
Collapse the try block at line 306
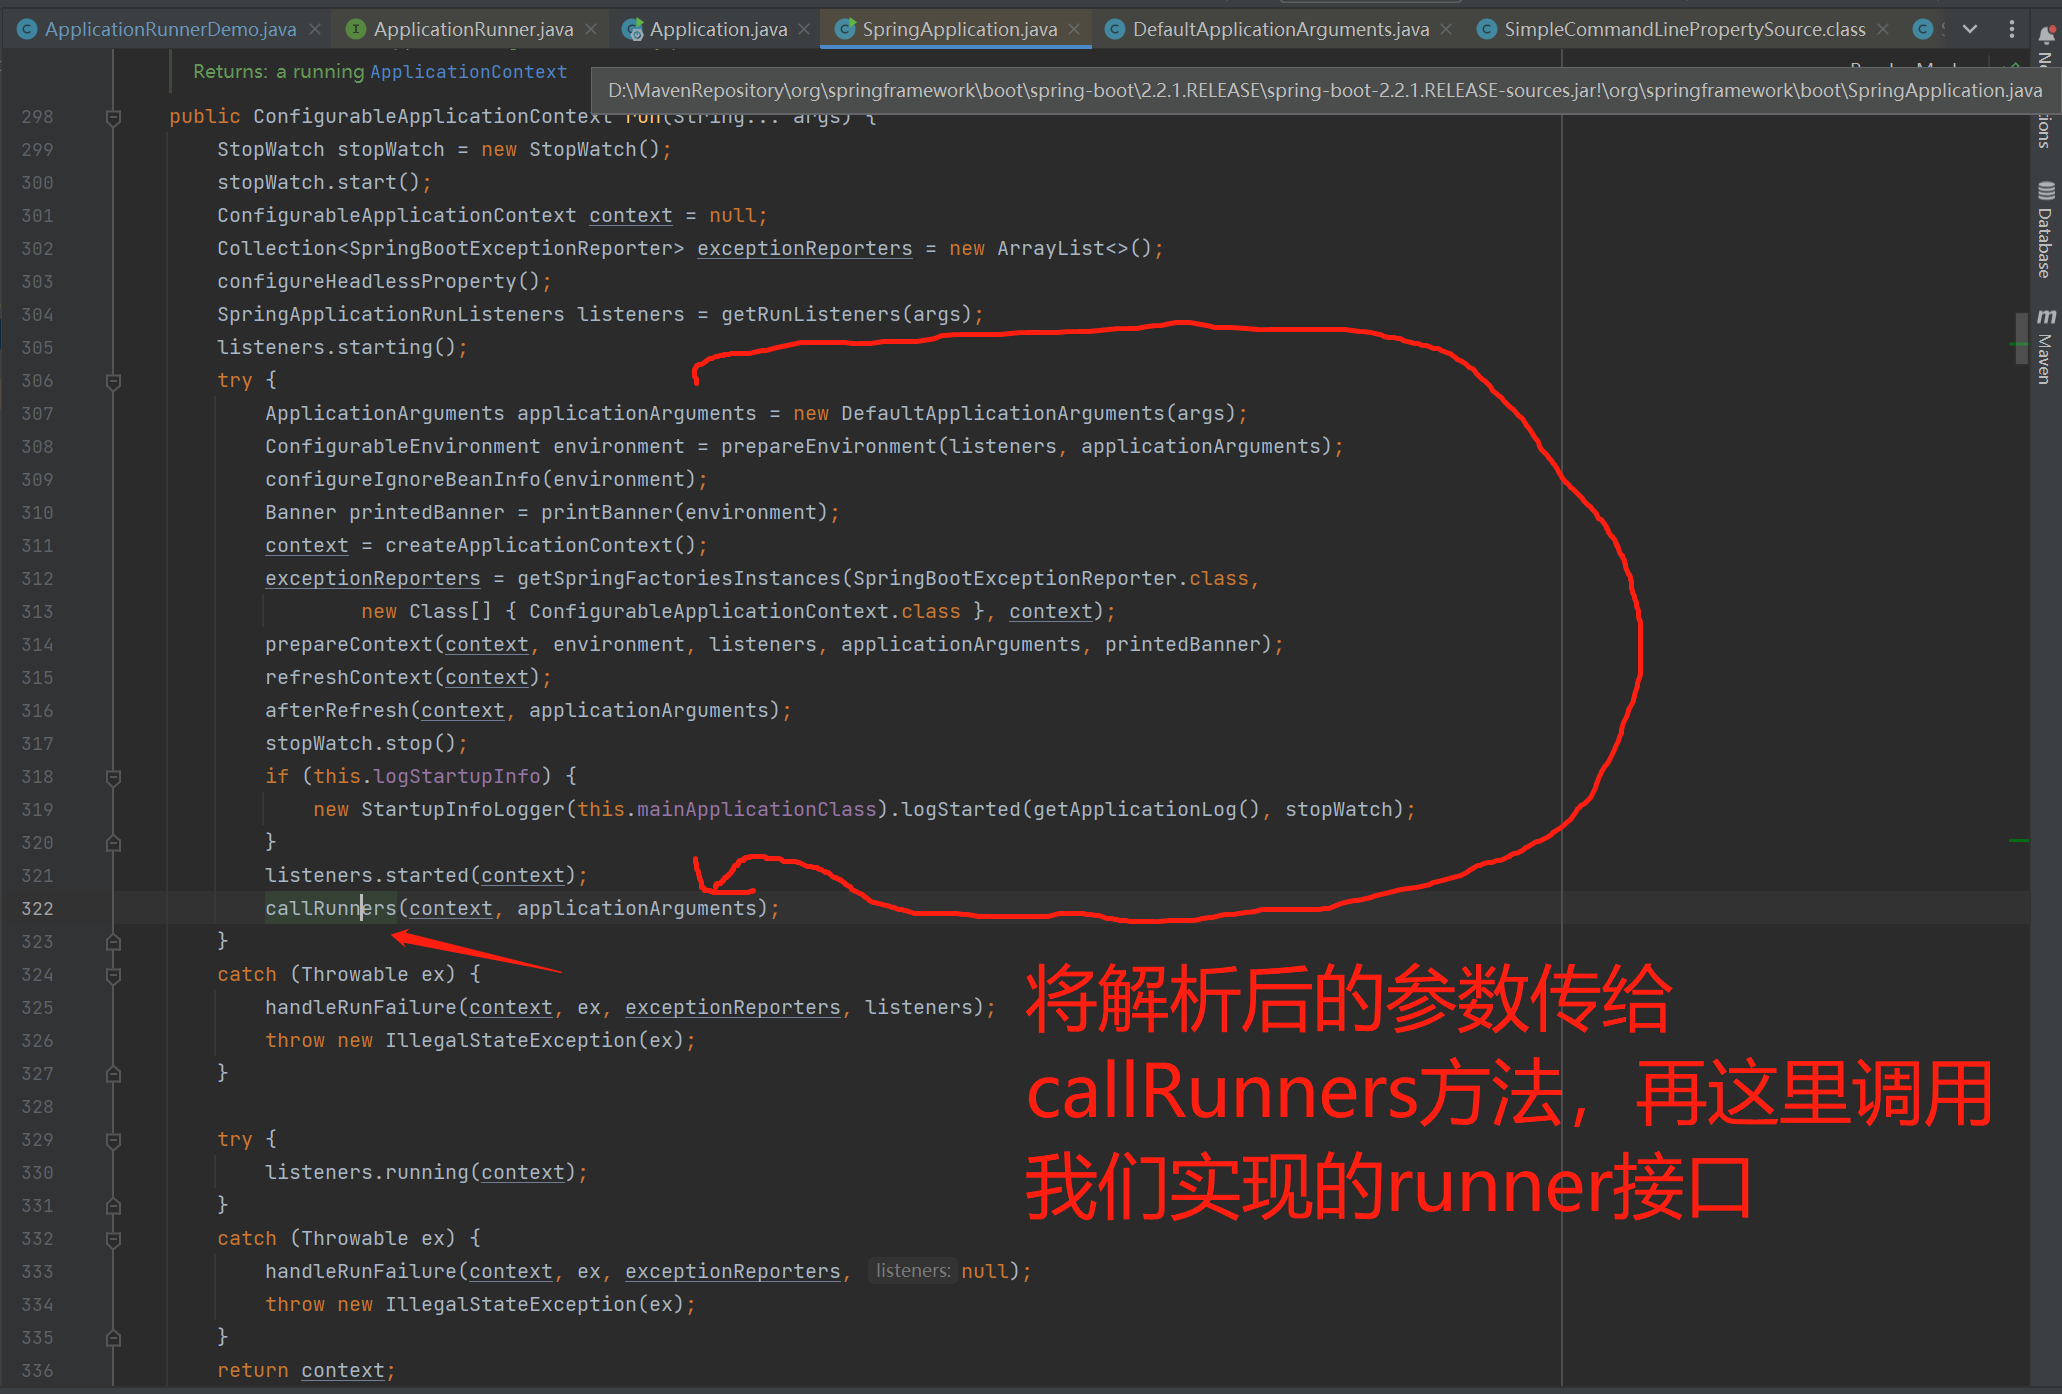(x=114, y=381)
